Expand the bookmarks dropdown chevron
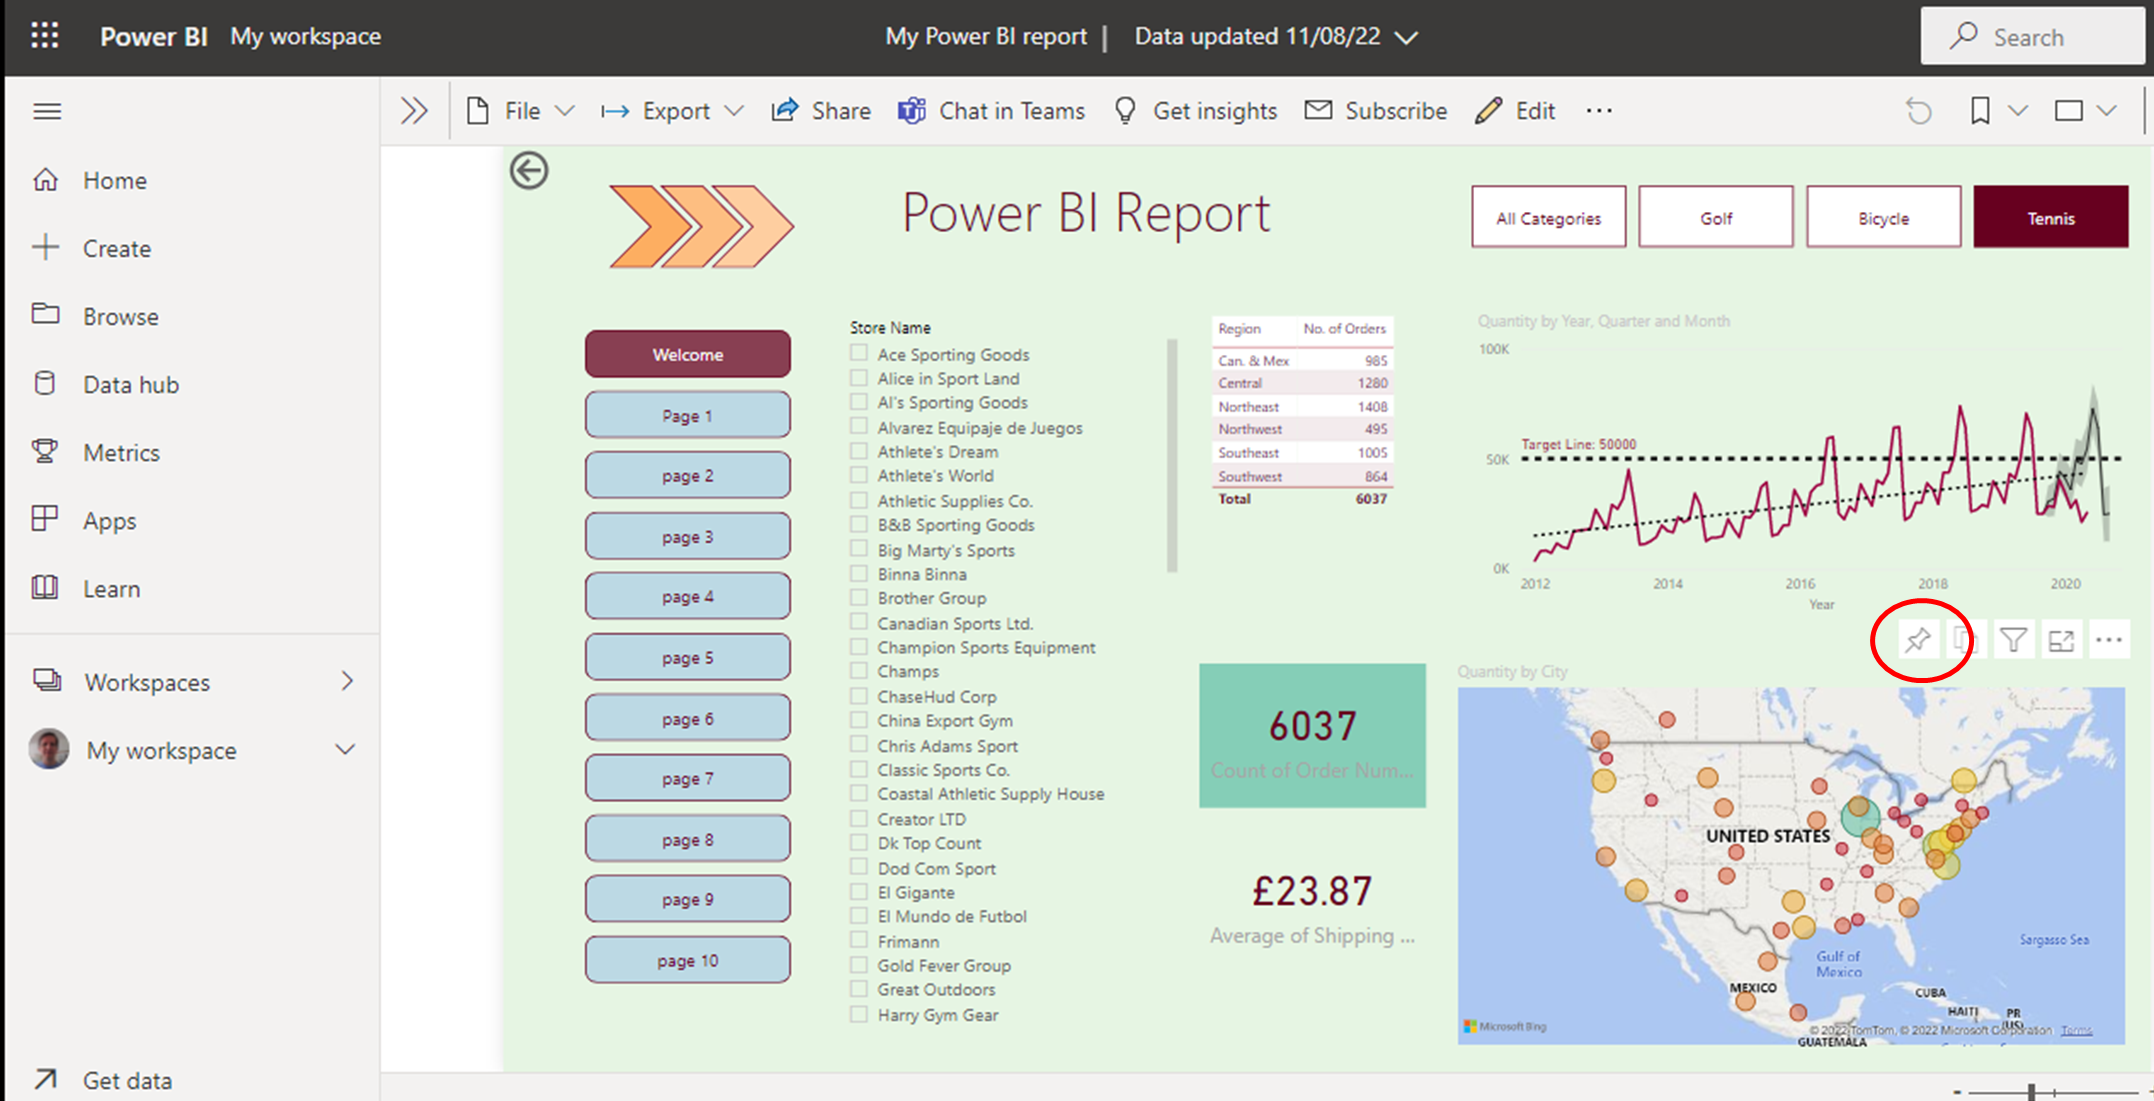This screenshot has width=2154, height=1101. point(2018,110)
